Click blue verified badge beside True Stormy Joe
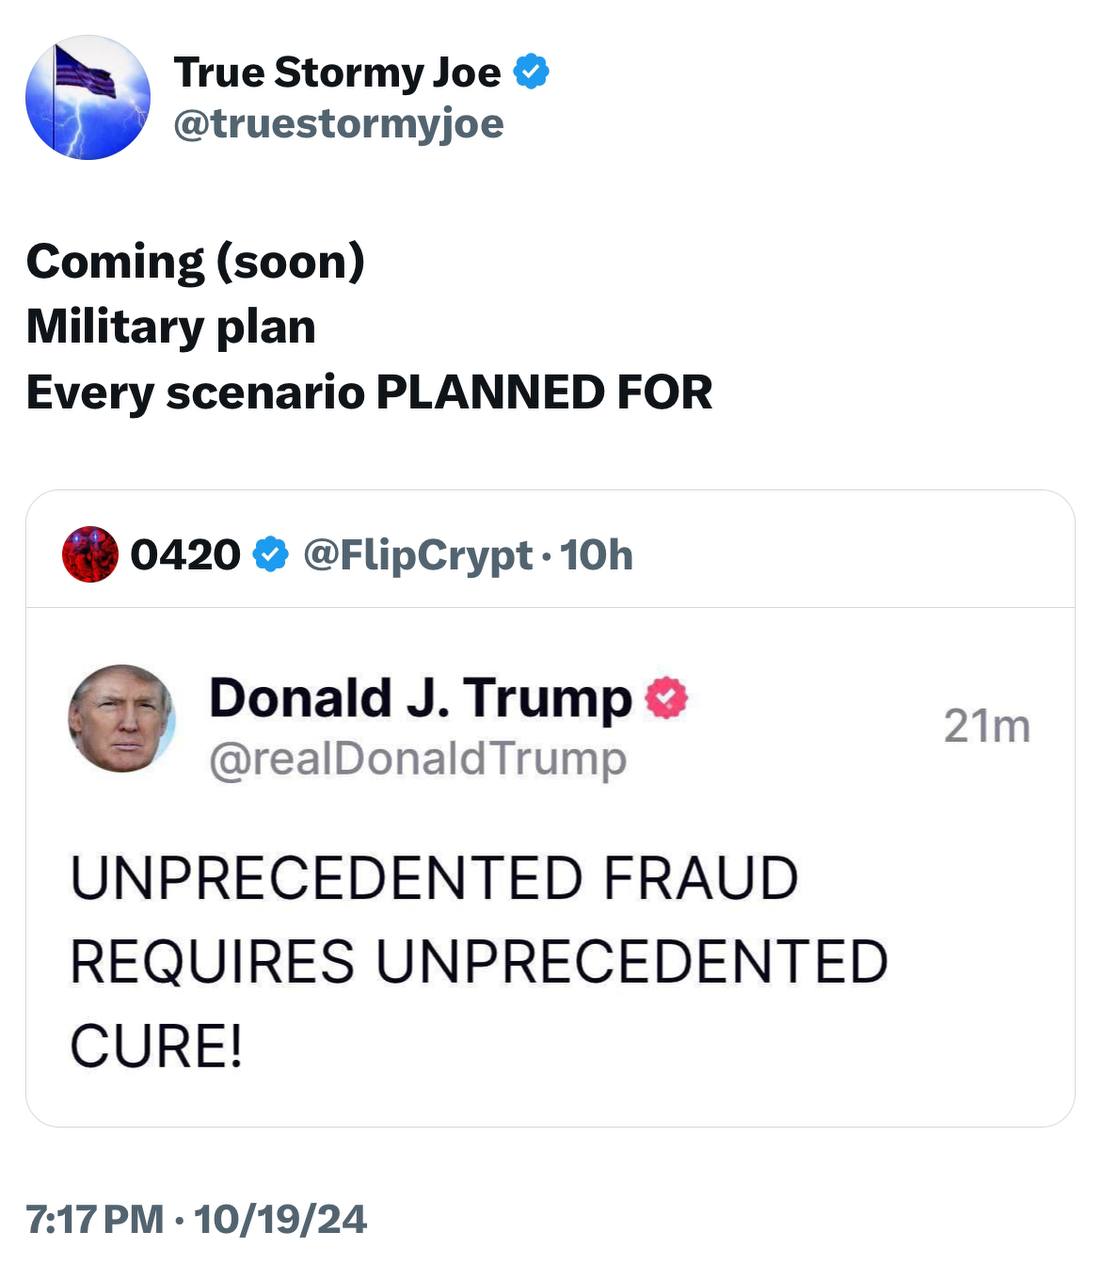 (x=531, y=72)
